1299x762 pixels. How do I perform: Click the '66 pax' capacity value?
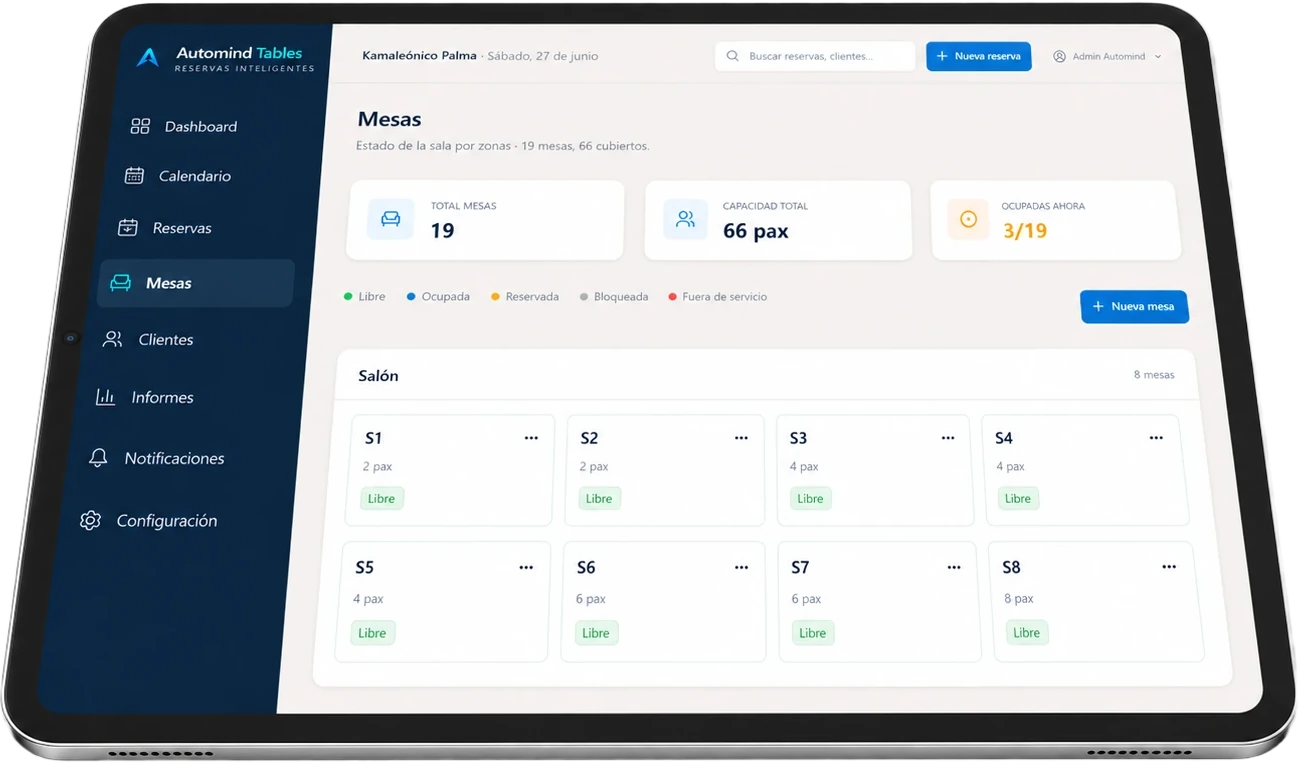(x=756, y=231)
